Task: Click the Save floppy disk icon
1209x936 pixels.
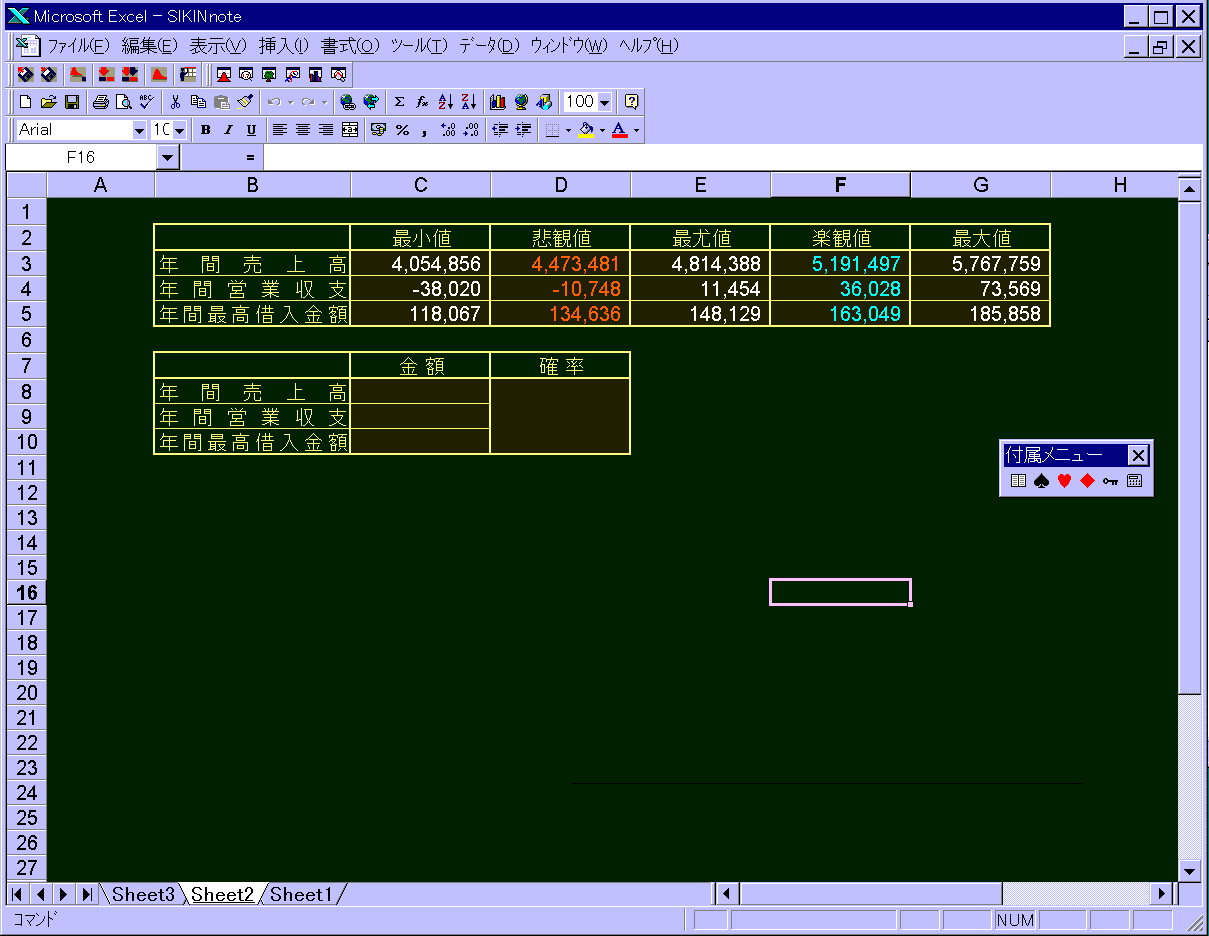Action: 72,102
